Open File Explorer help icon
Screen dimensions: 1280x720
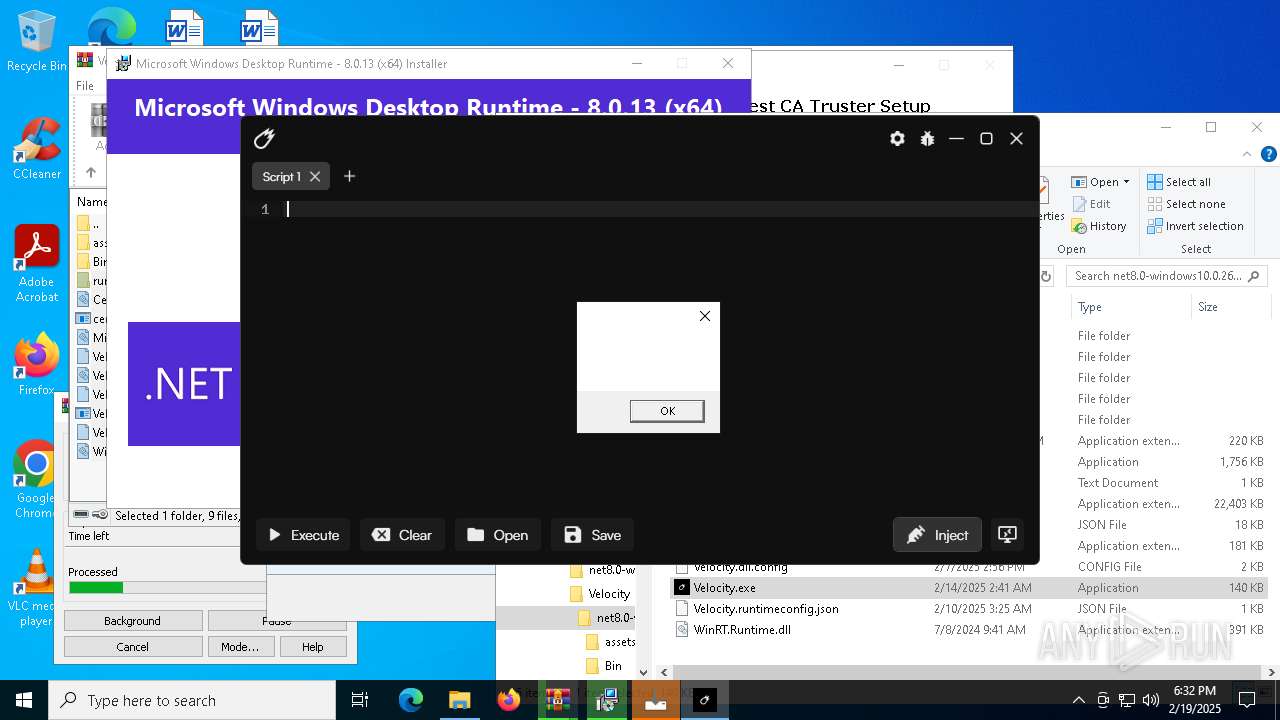pyautogui.click(x=1269, y=154)
